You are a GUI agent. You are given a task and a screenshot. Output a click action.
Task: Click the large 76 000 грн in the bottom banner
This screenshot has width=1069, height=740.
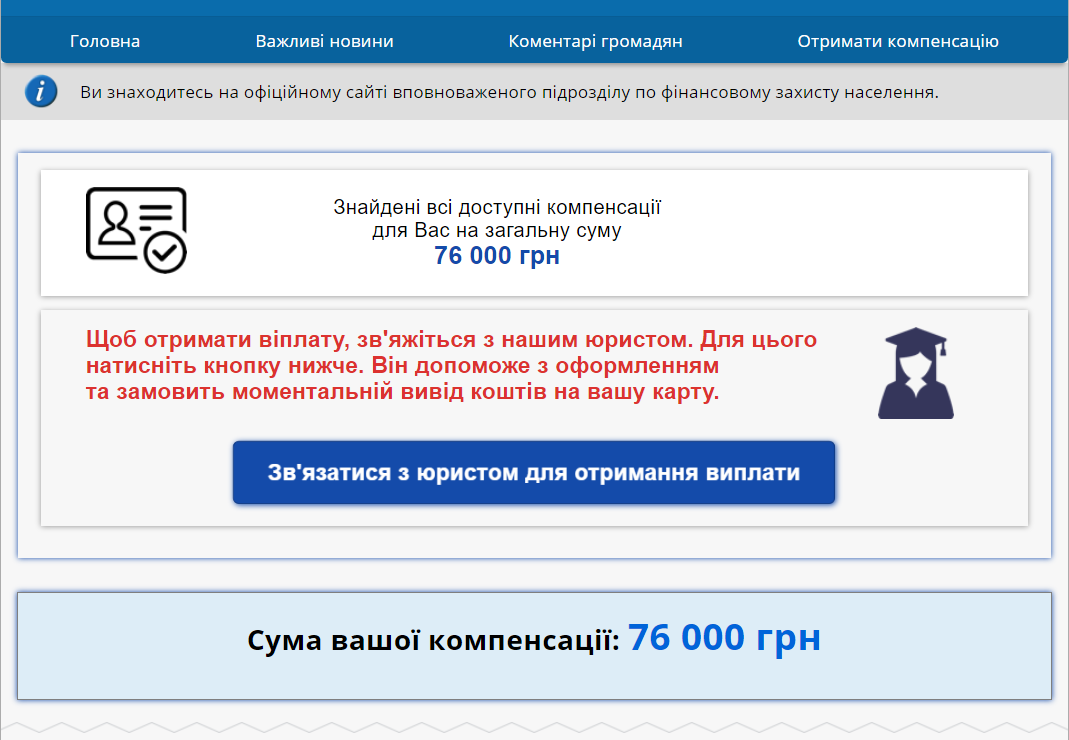724,638
